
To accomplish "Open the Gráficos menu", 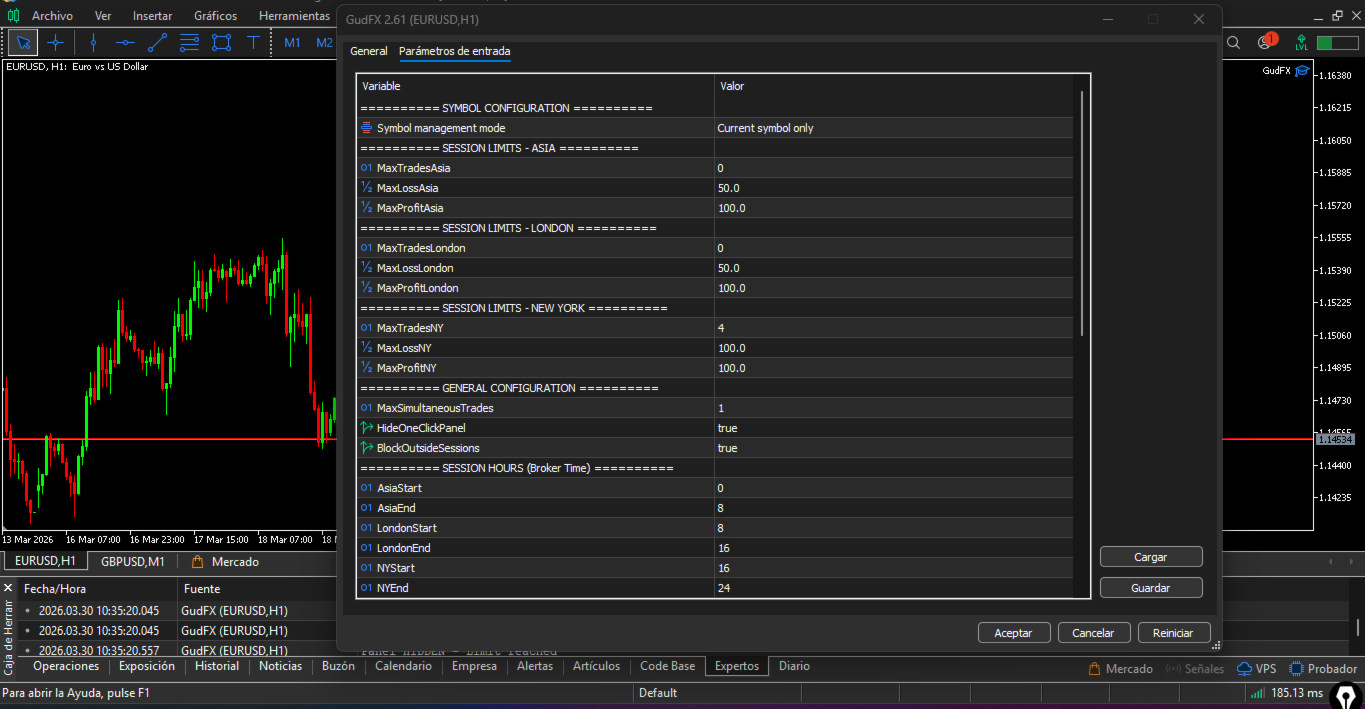I will (x=216, y=16).
